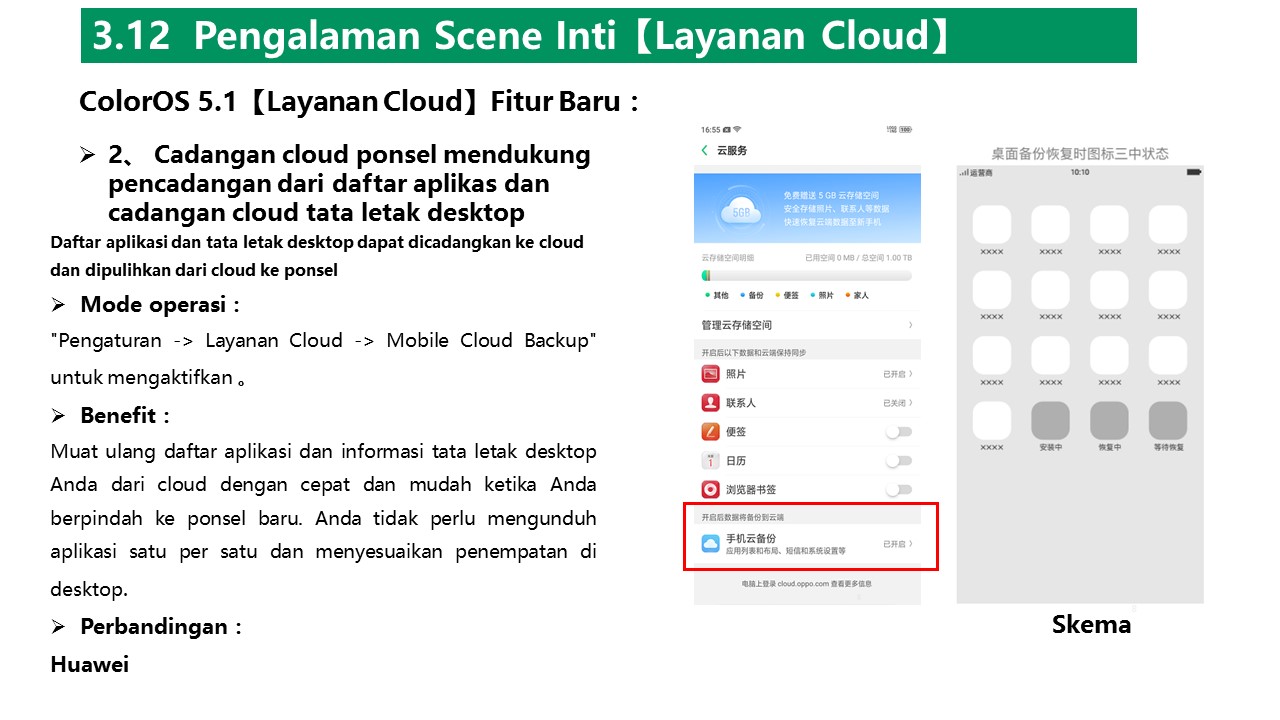Tap the 日历 calendar icon
The image size is (1280, 720).
pos(710,461)
